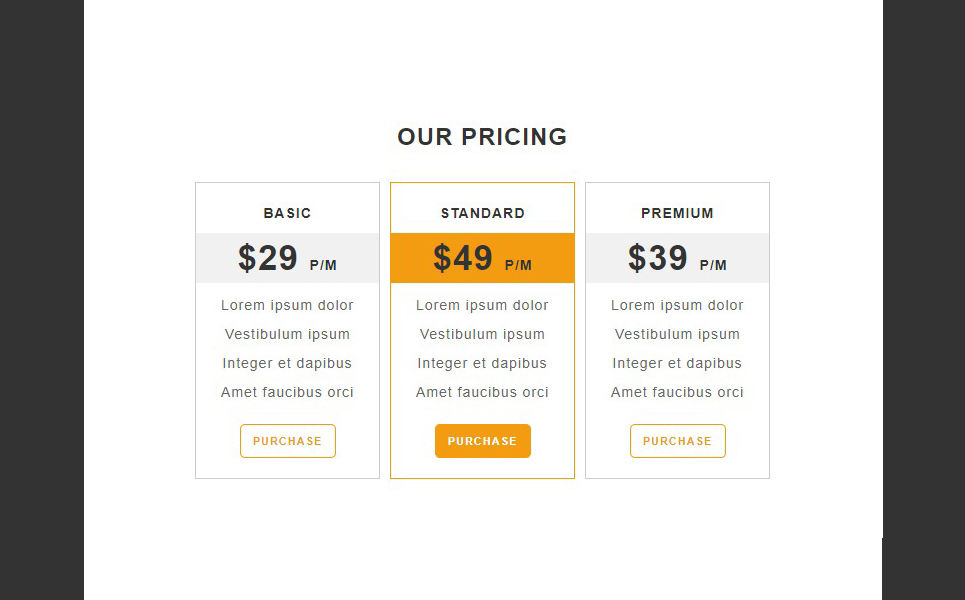The height and width of the screenshot is (600, 965).
Task: Select the BASIC plan title
Action: coord(287,213)
